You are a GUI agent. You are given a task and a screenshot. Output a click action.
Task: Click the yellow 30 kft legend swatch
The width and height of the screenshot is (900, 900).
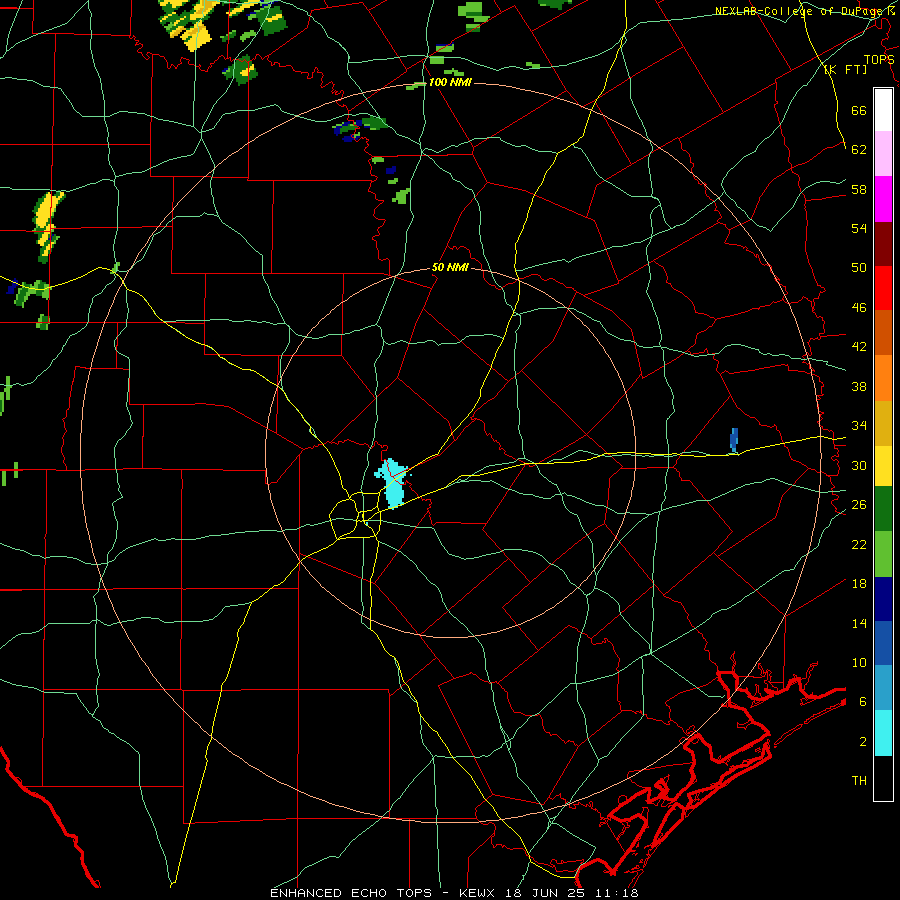(883, 466)
